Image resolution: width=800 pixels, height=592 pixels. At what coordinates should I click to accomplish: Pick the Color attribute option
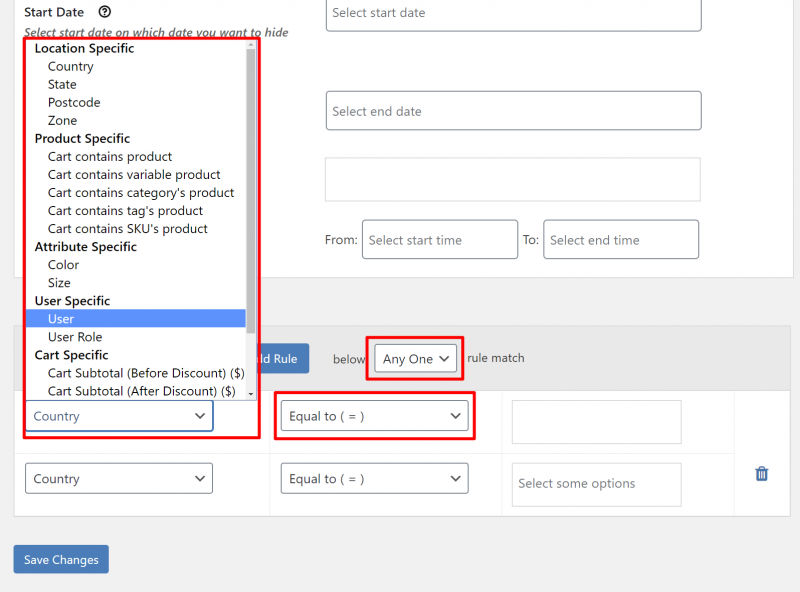(x=136, y=265)
